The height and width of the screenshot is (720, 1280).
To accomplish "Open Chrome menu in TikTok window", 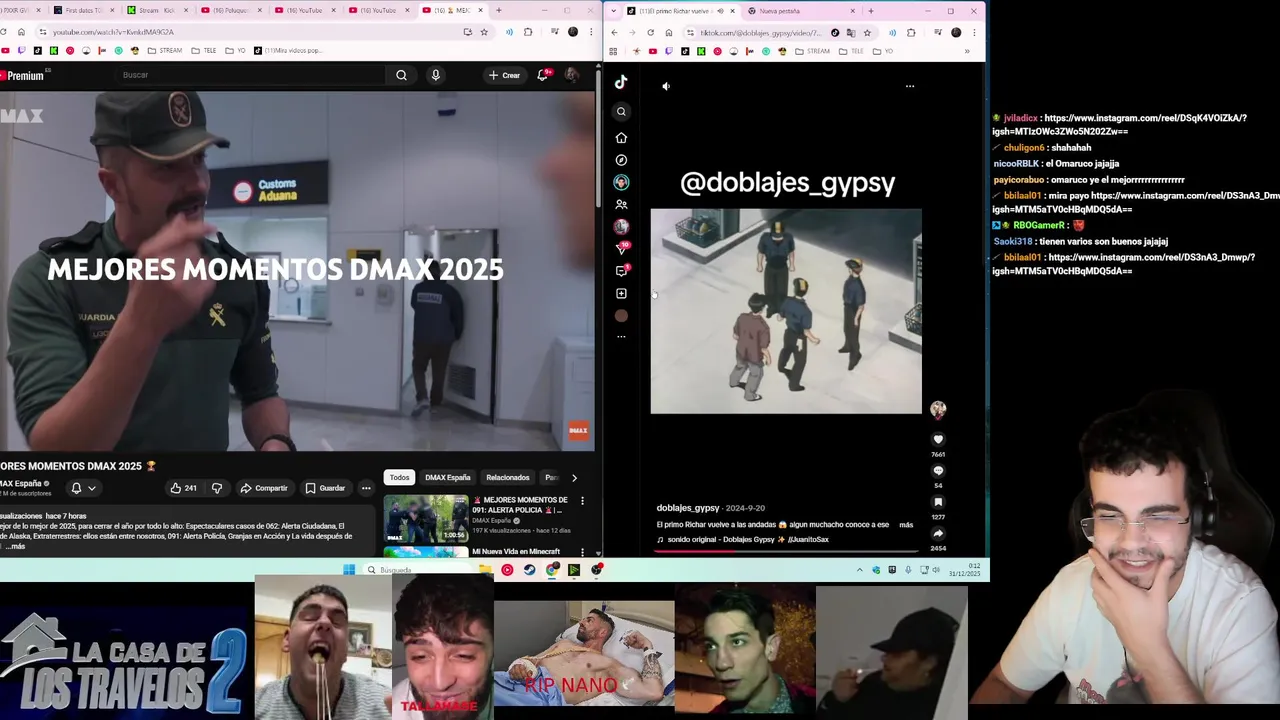I will [973, 32].
